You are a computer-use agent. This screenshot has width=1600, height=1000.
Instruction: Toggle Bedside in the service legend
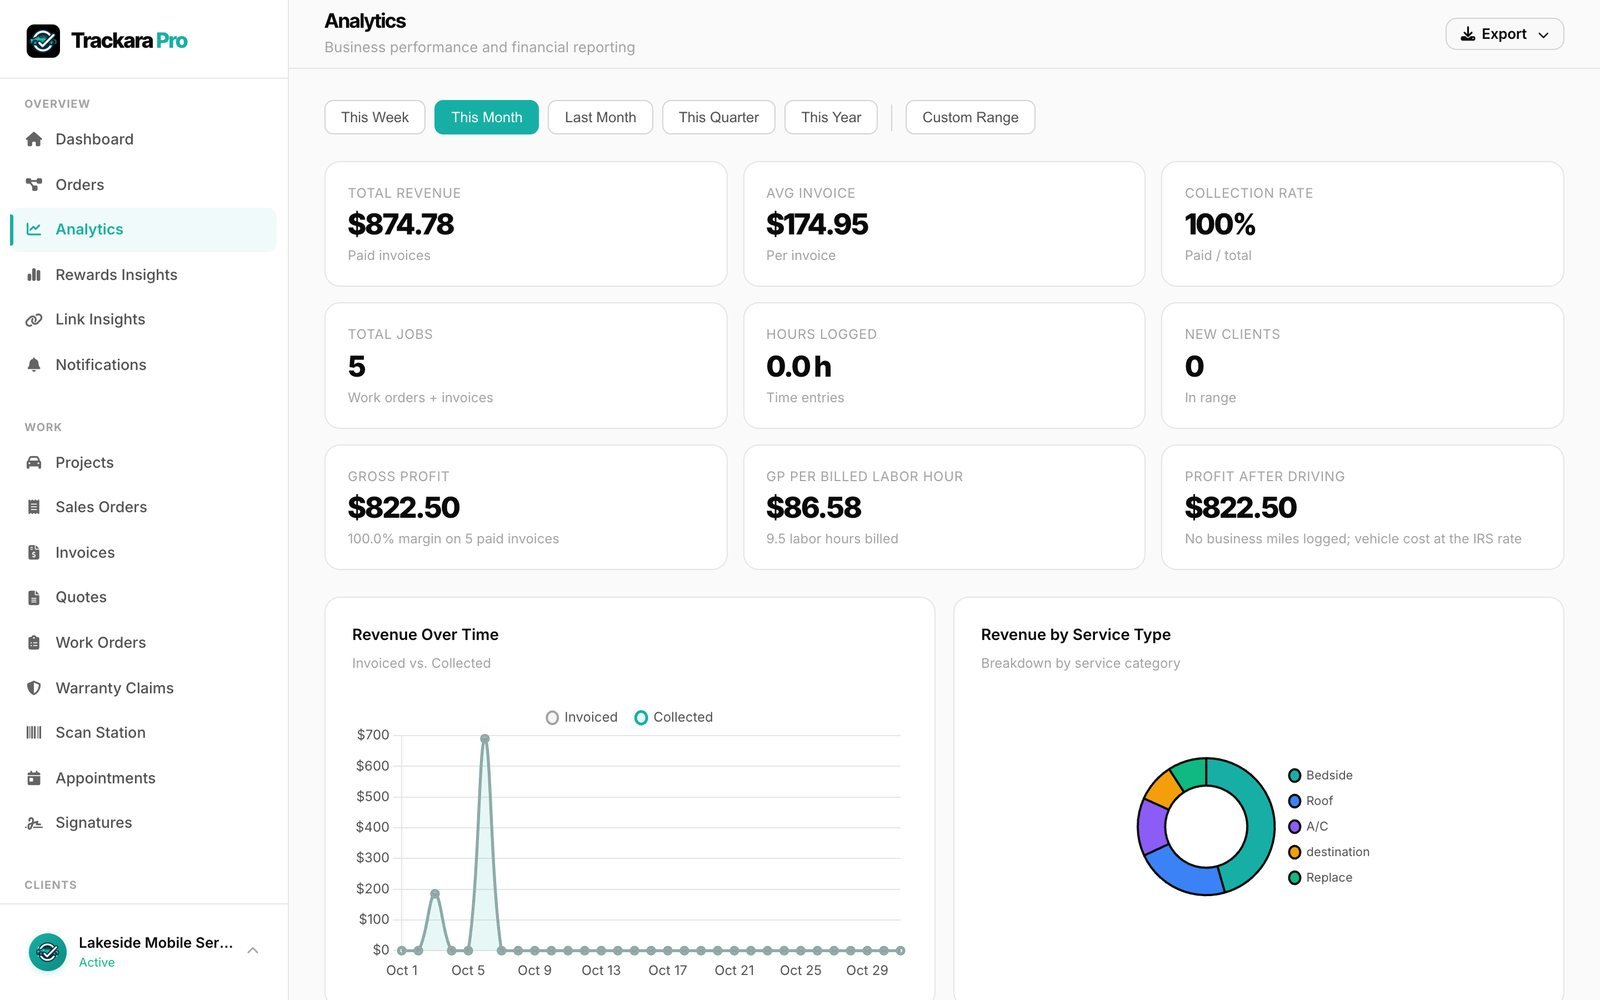pos(1320,775)
